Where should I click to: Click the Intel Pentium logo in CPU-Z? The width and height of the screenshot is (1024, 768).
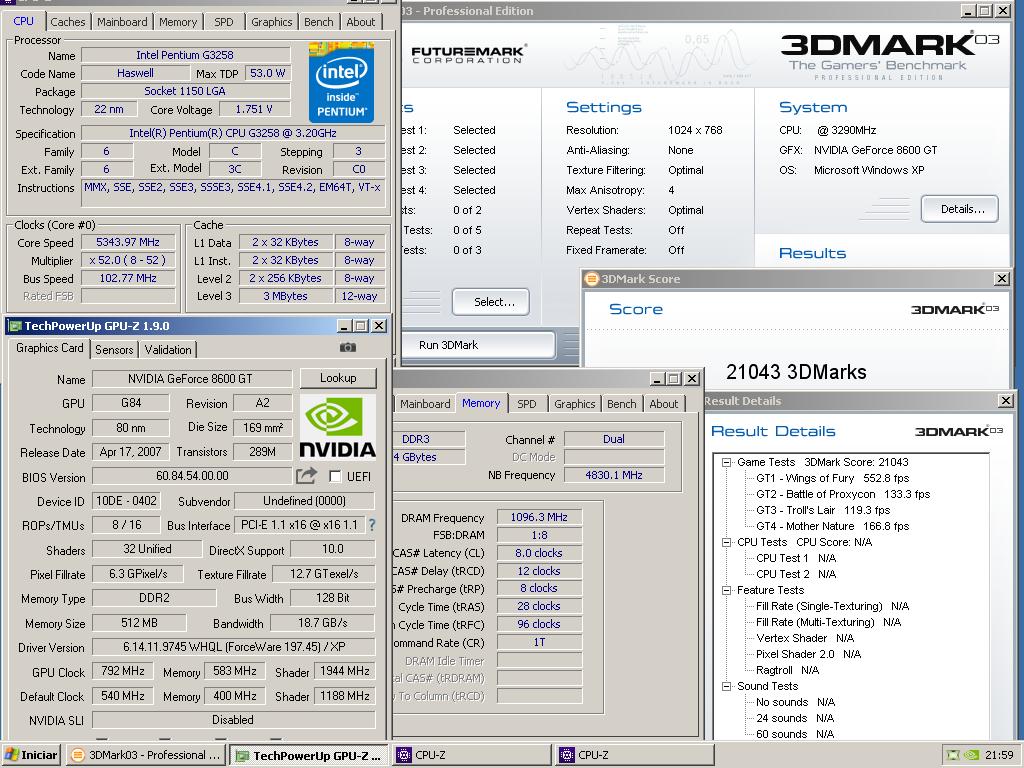pos(341,82)
